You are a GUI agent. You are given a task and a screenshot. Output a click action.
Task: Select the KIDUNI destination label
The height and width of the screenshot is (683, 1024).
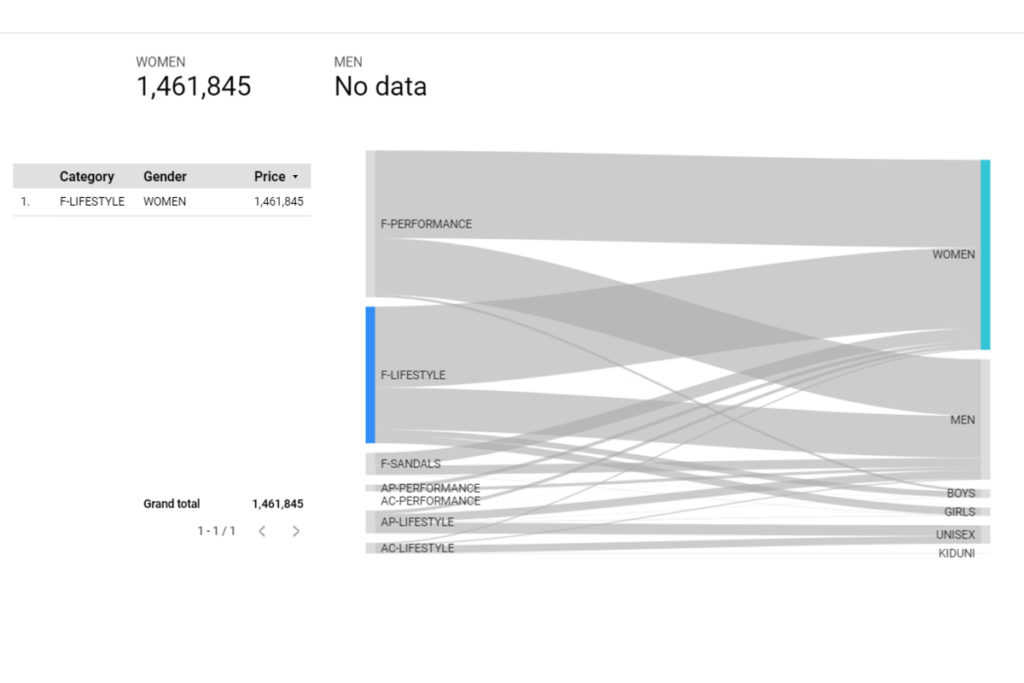coord(957,553)
